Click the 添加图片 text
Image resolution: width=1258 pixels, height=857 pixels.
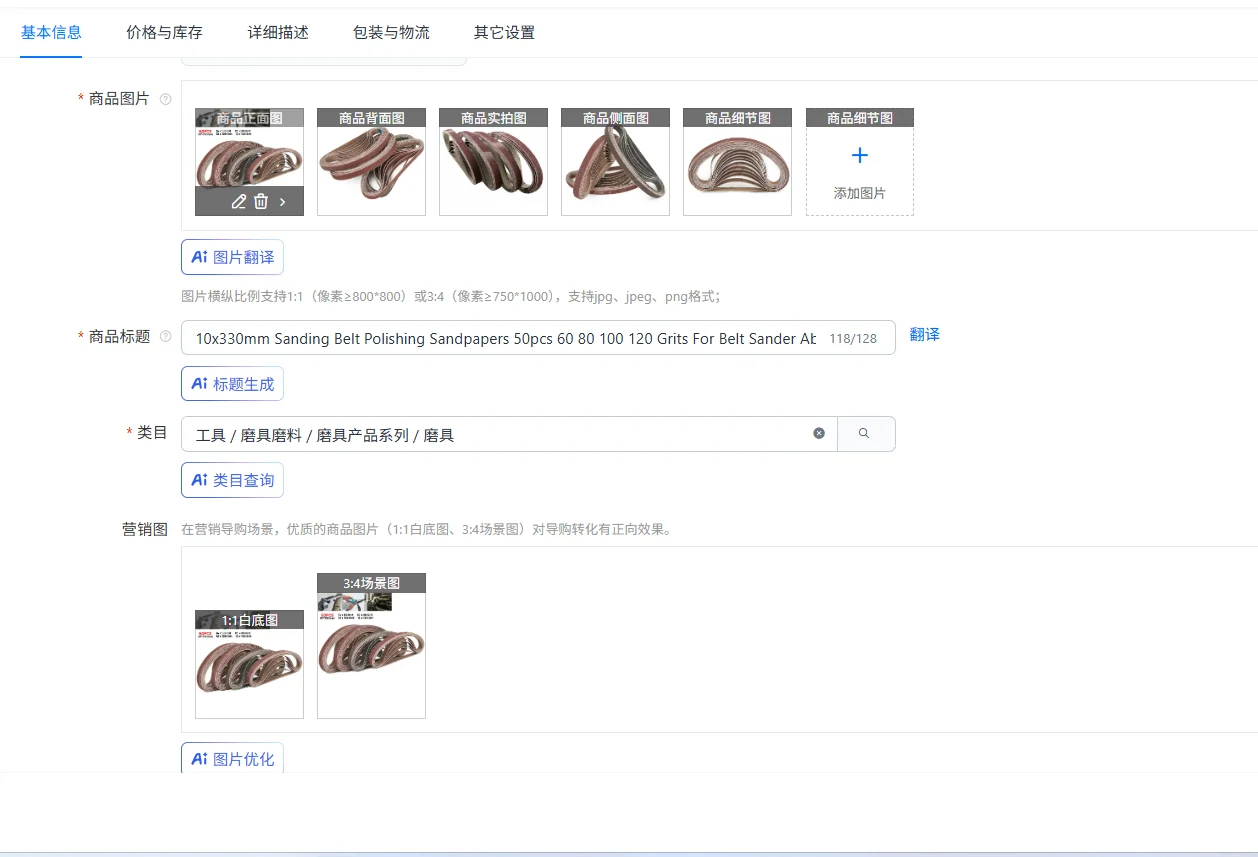(859, 193)
